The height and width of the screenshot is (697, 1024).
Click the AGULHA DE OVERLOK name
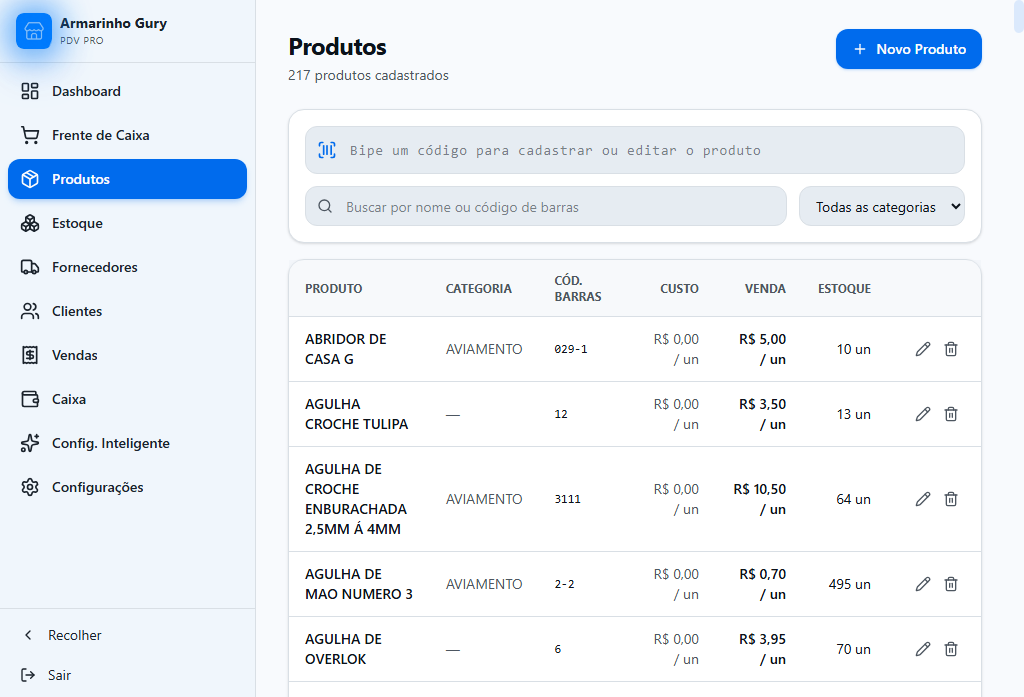pyautogui.click(x=344, y=649)
